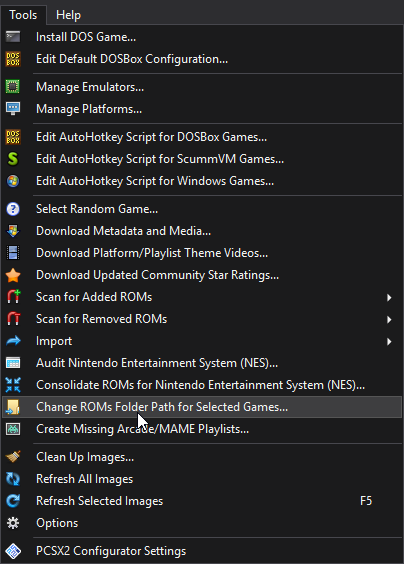404x564 pixels.
Task: Click the red magnet icon for Scan for Removed ROMs
Action: click(14, 319)
